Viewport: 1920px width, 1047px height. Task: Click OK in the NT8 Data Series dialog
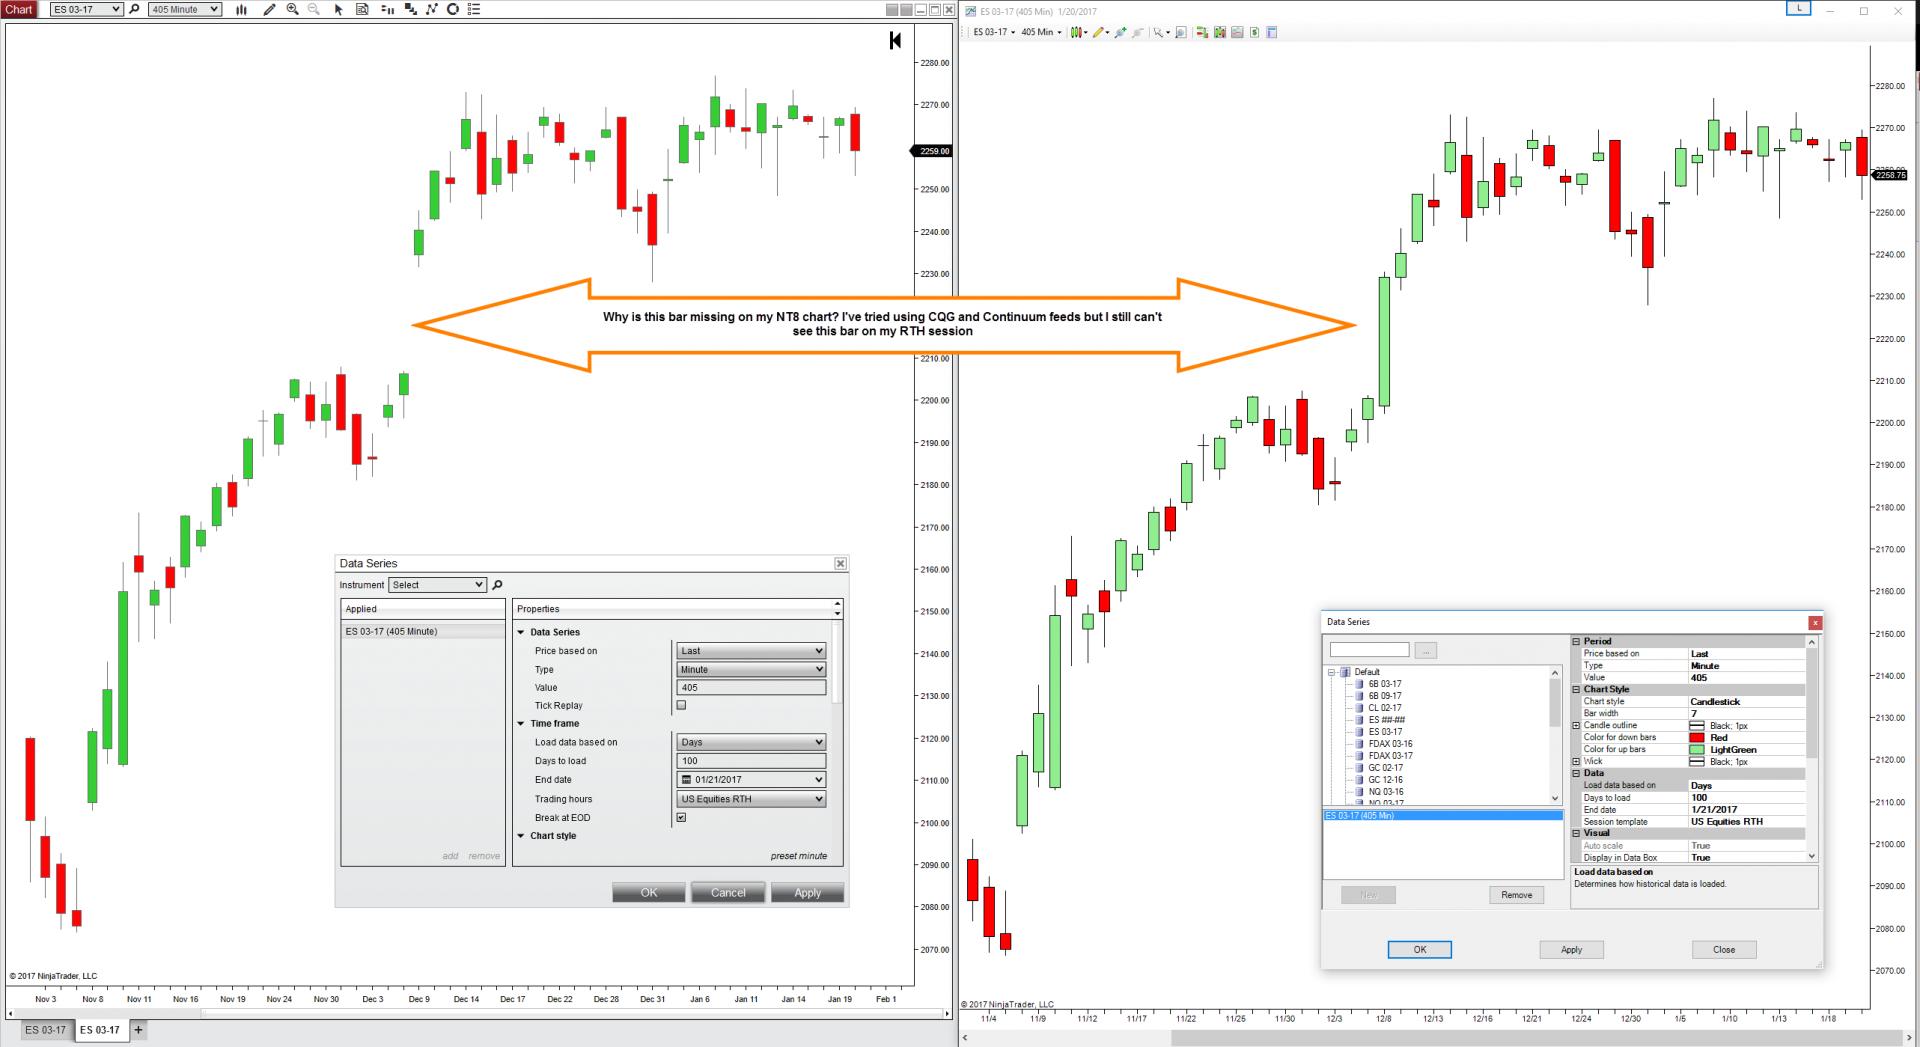click(x=649, y=893)
